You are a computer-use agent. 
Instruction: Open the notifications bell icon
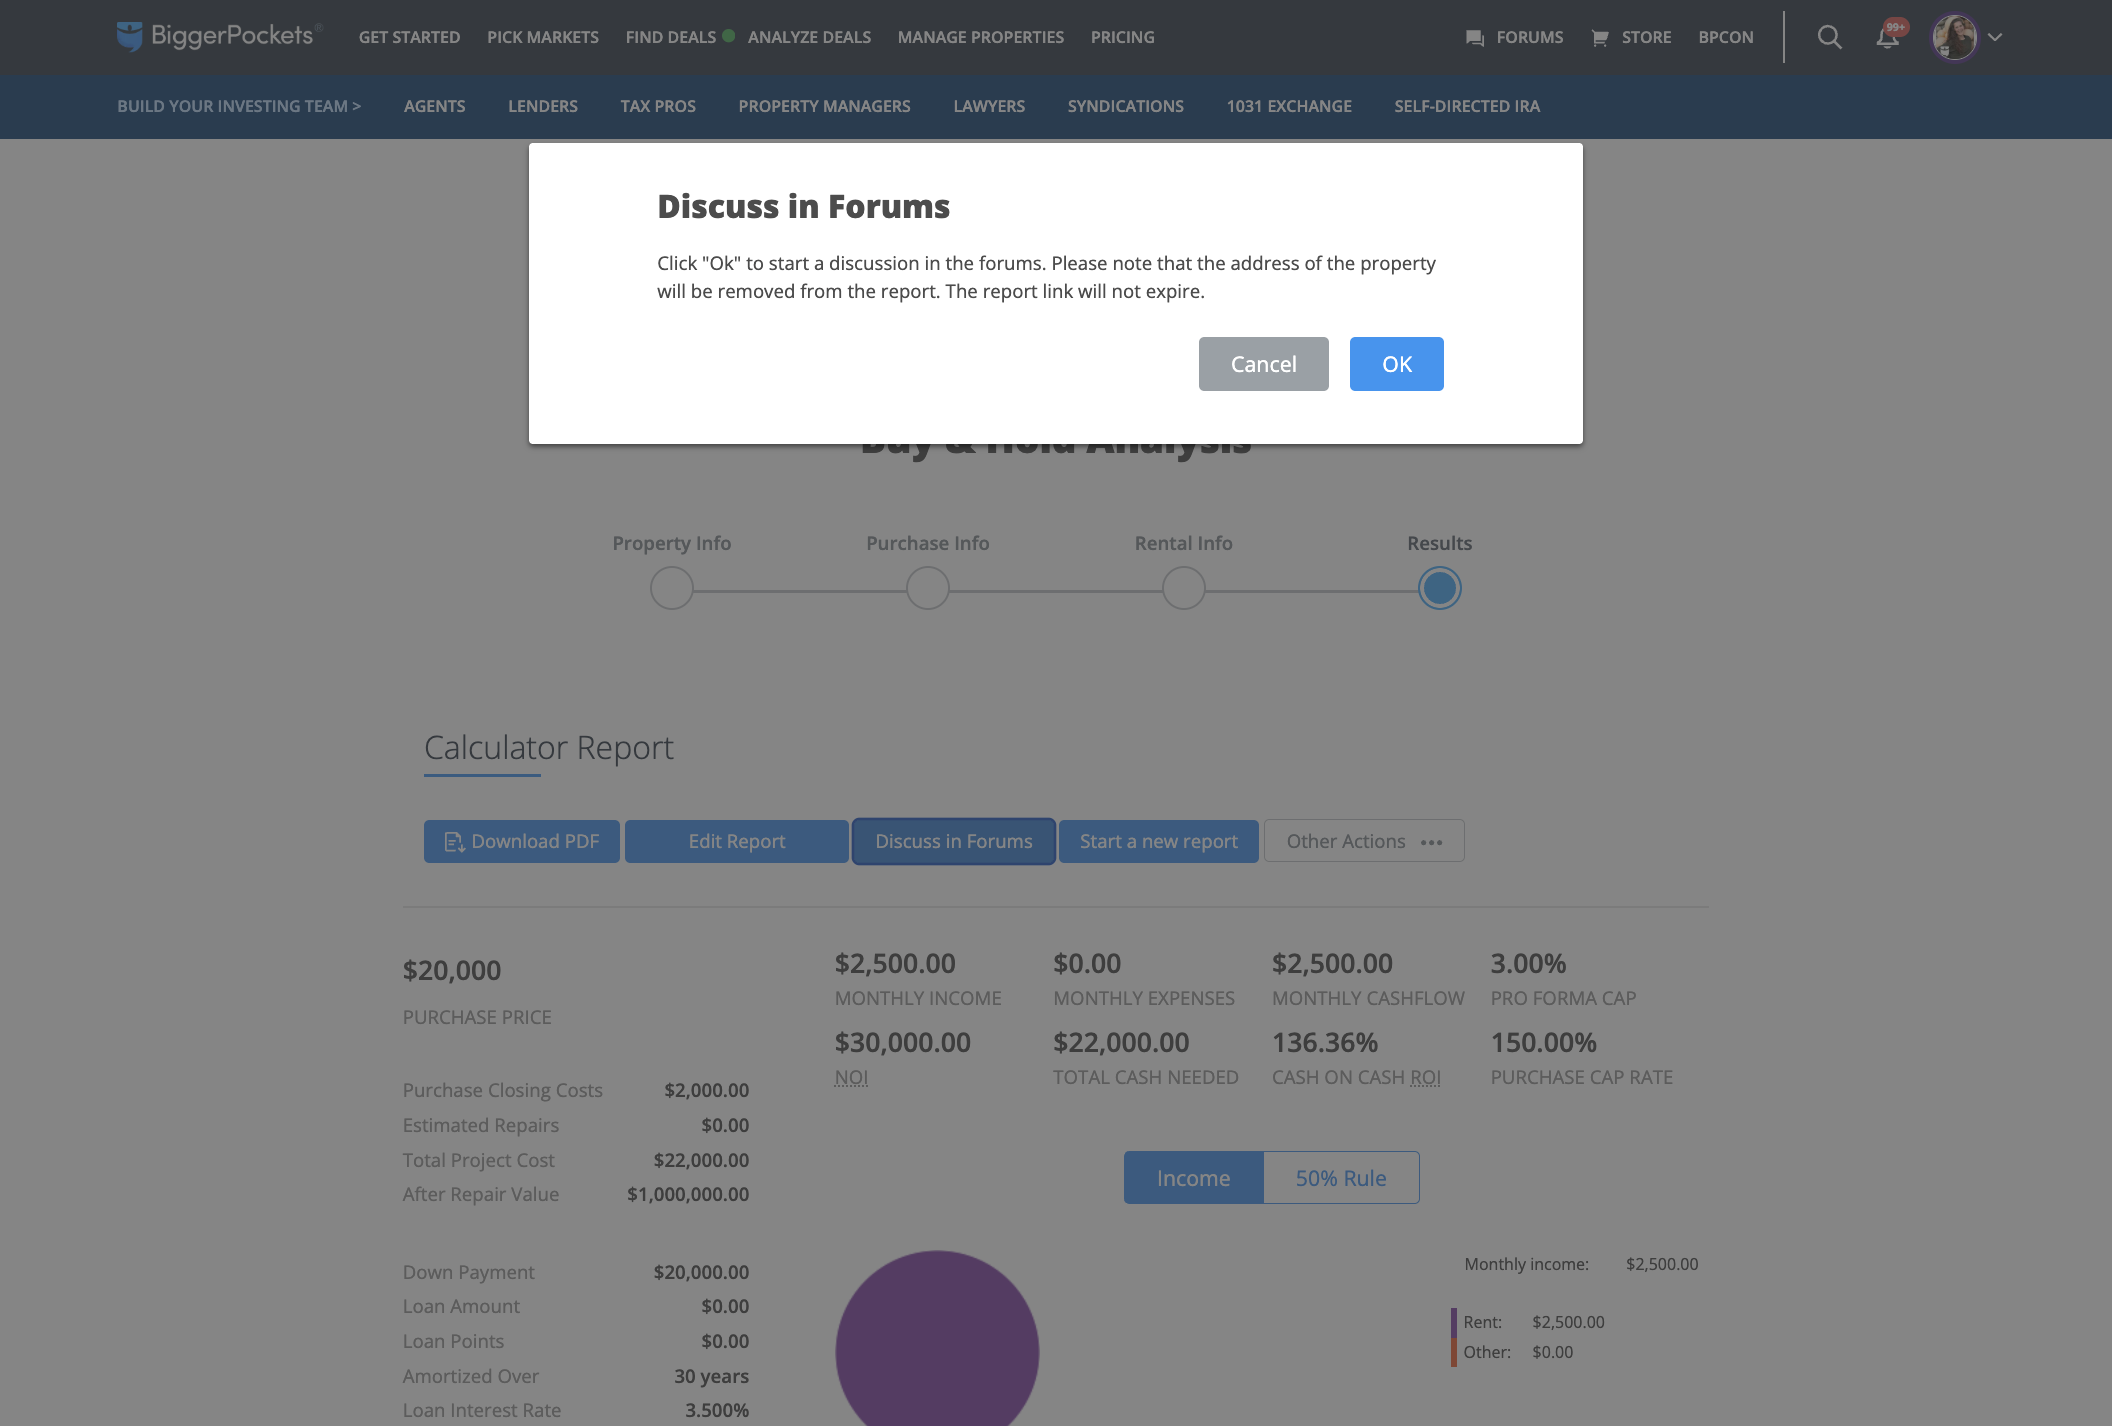(1887, 38)
